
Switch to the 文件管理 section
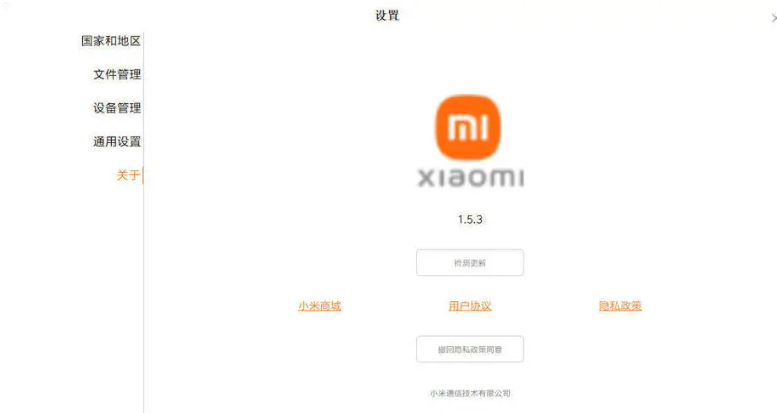pyautogui.click(x=117, y=74)
